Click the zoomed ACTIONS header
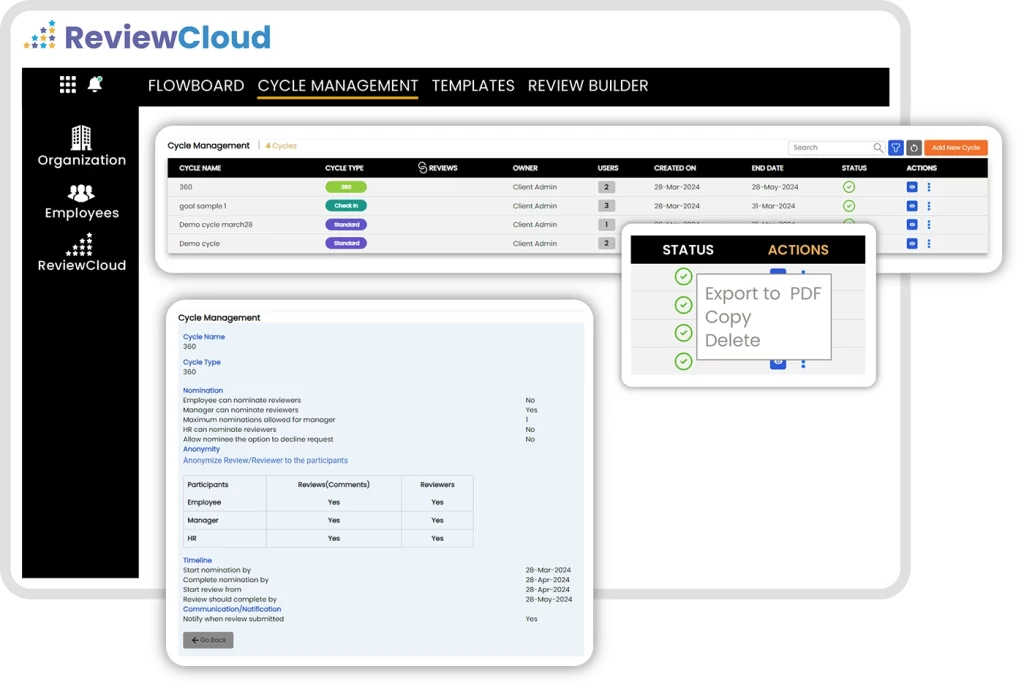1024x688 pixels. point(798,250)
